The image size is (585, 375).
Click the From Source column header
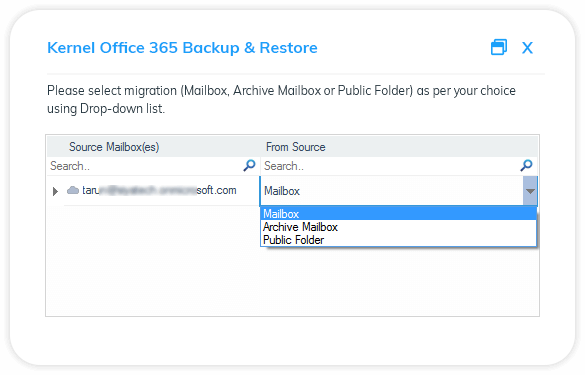295,147
